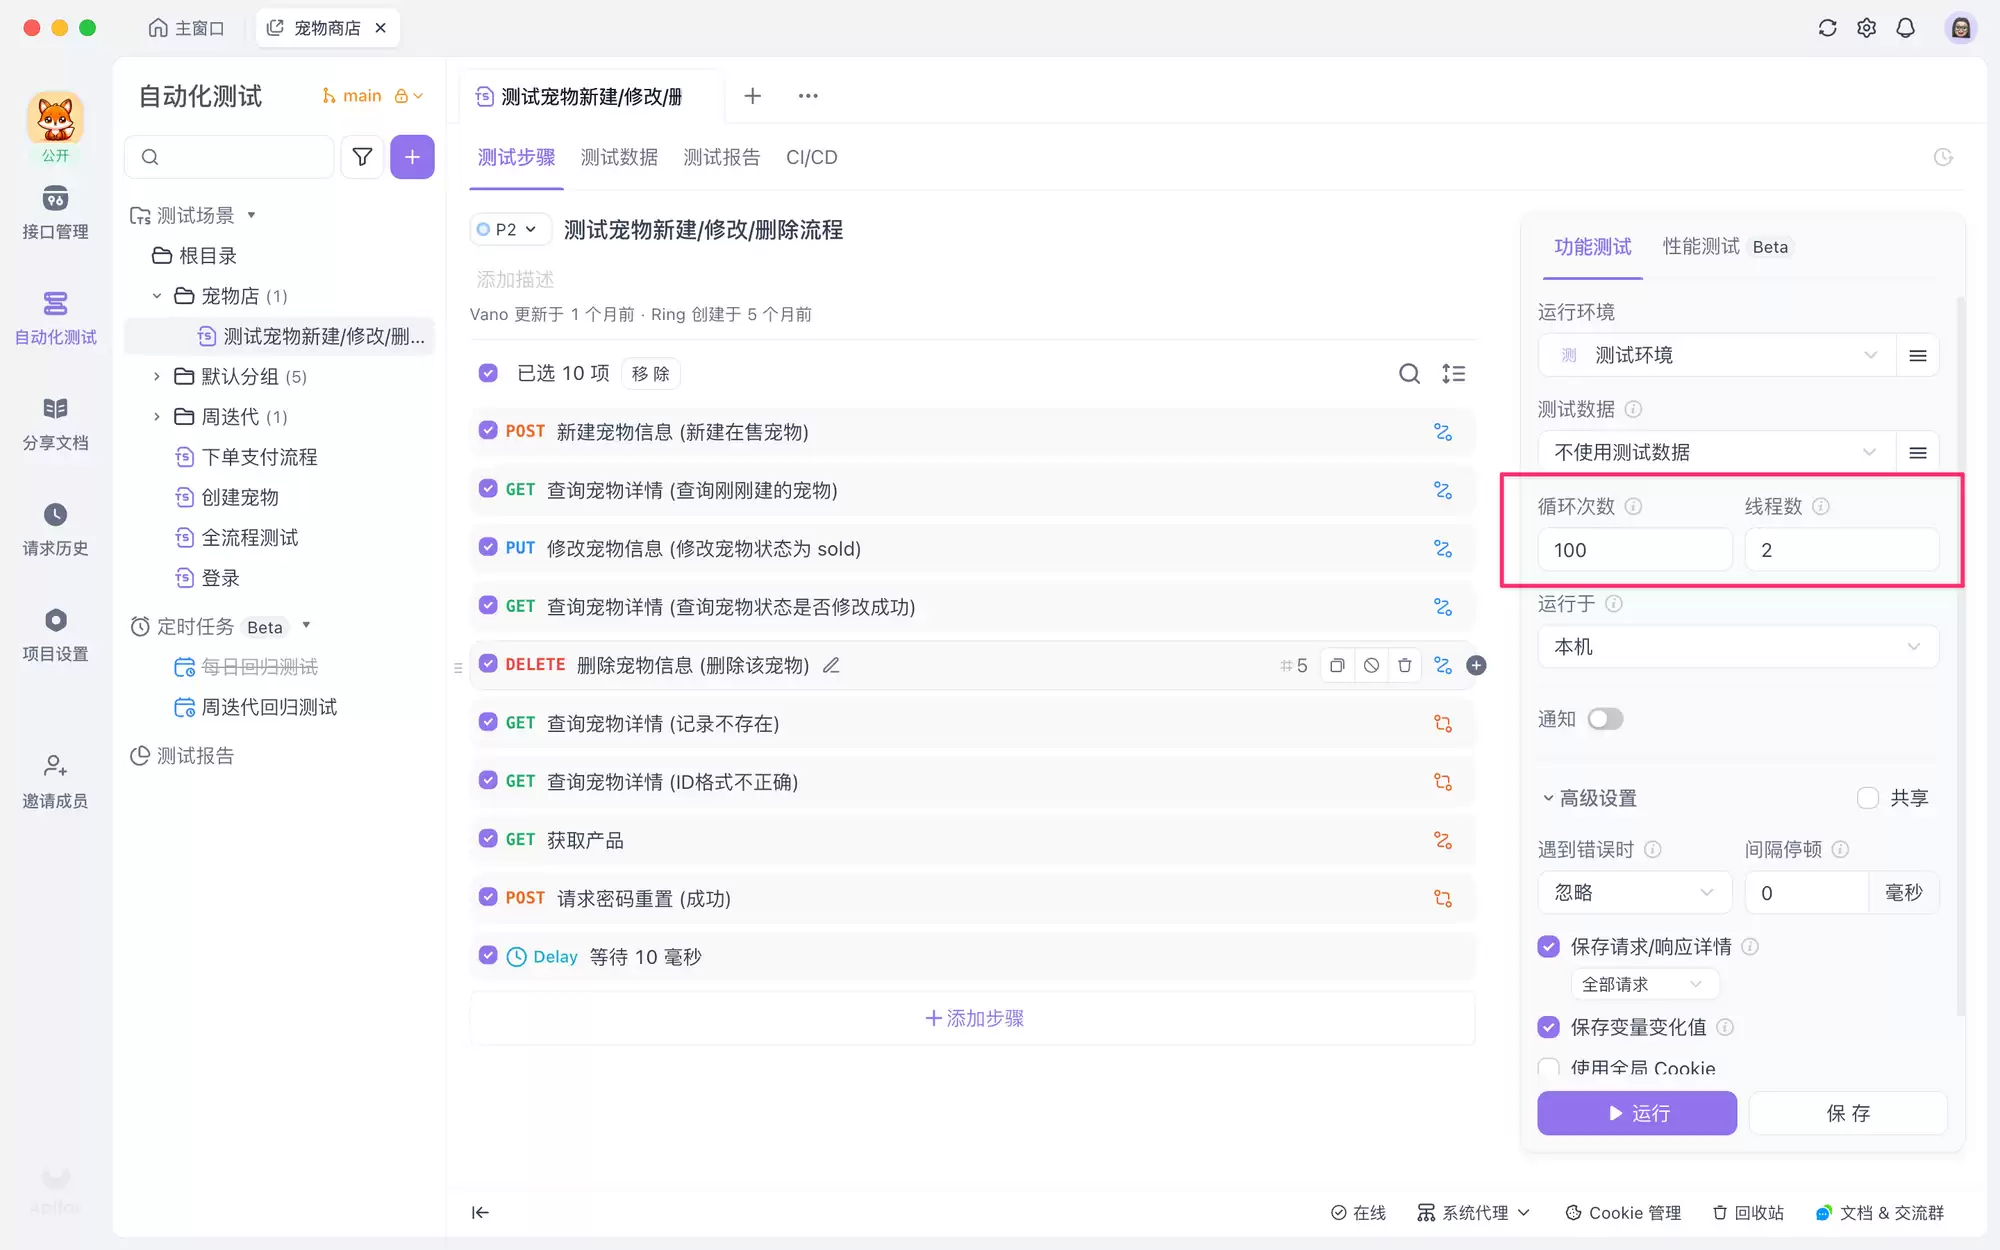The image size is (2000, 1250).
Task: Click the 保存 button
Action: tap(1847, 1113)
